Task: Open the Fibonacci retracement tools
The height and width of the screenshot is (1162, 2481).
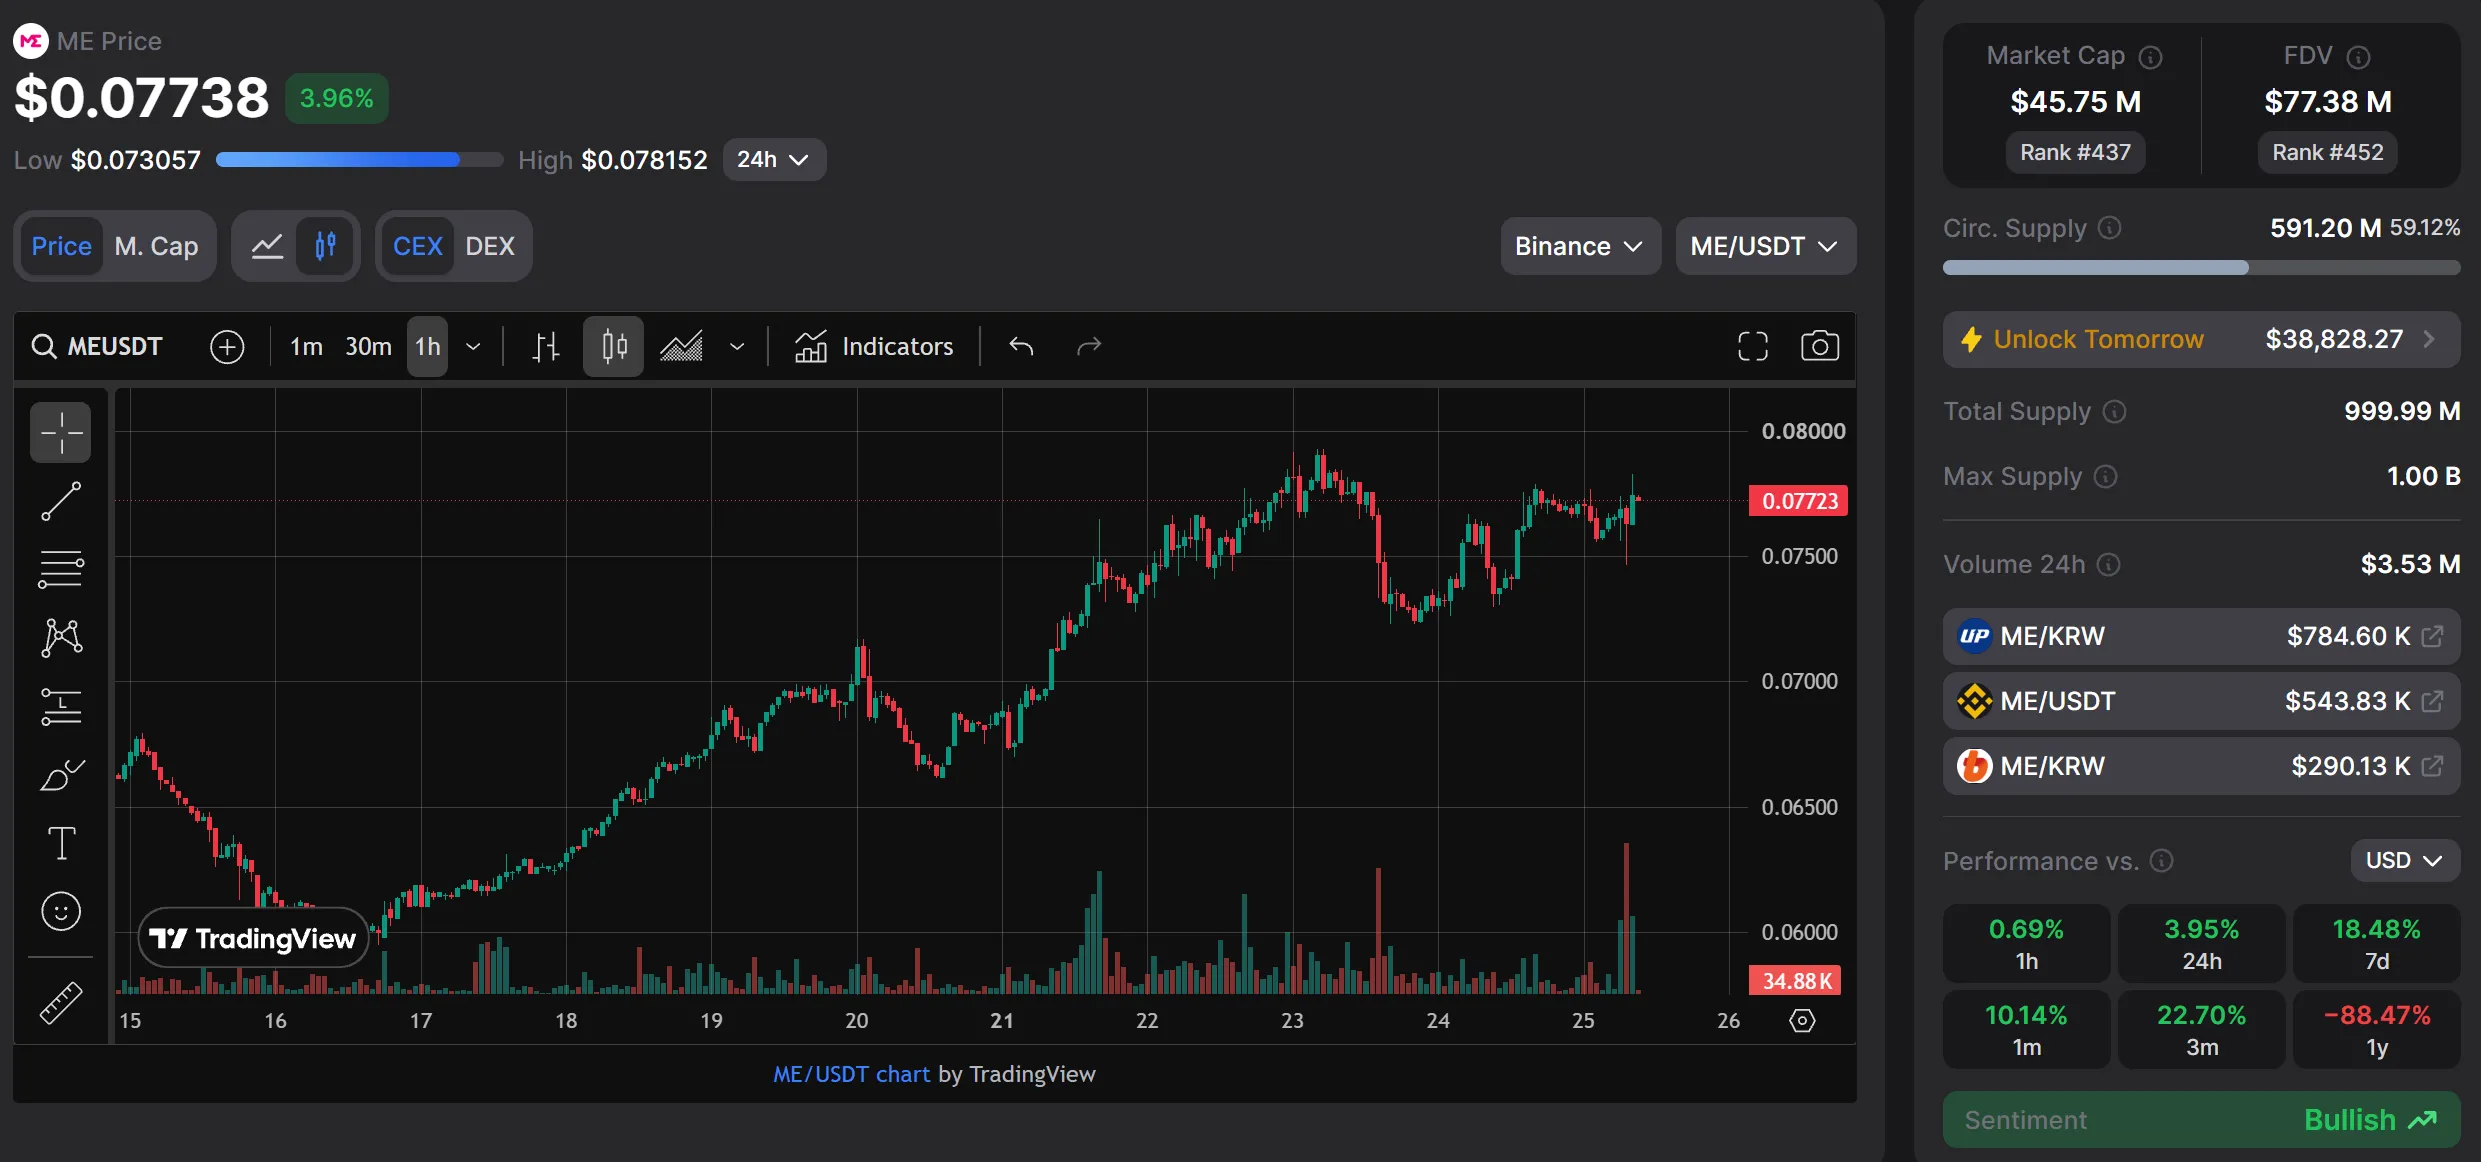Action: pos(61,569)
